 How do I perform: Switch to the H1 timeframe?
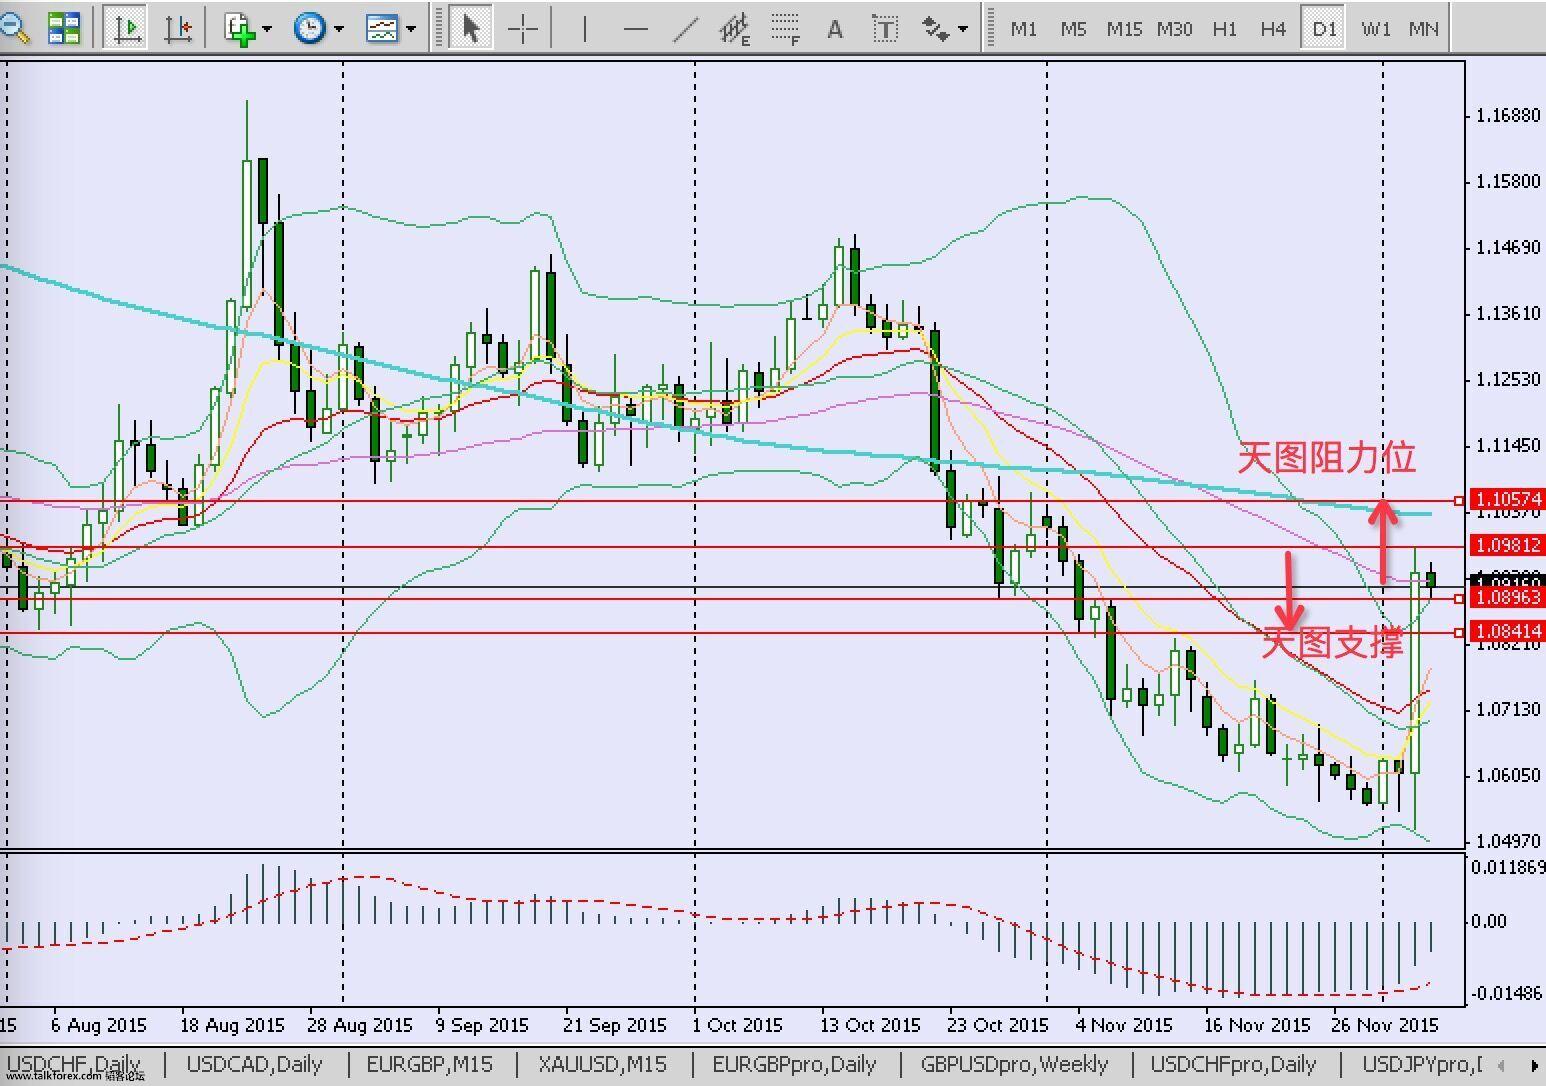1224,29
